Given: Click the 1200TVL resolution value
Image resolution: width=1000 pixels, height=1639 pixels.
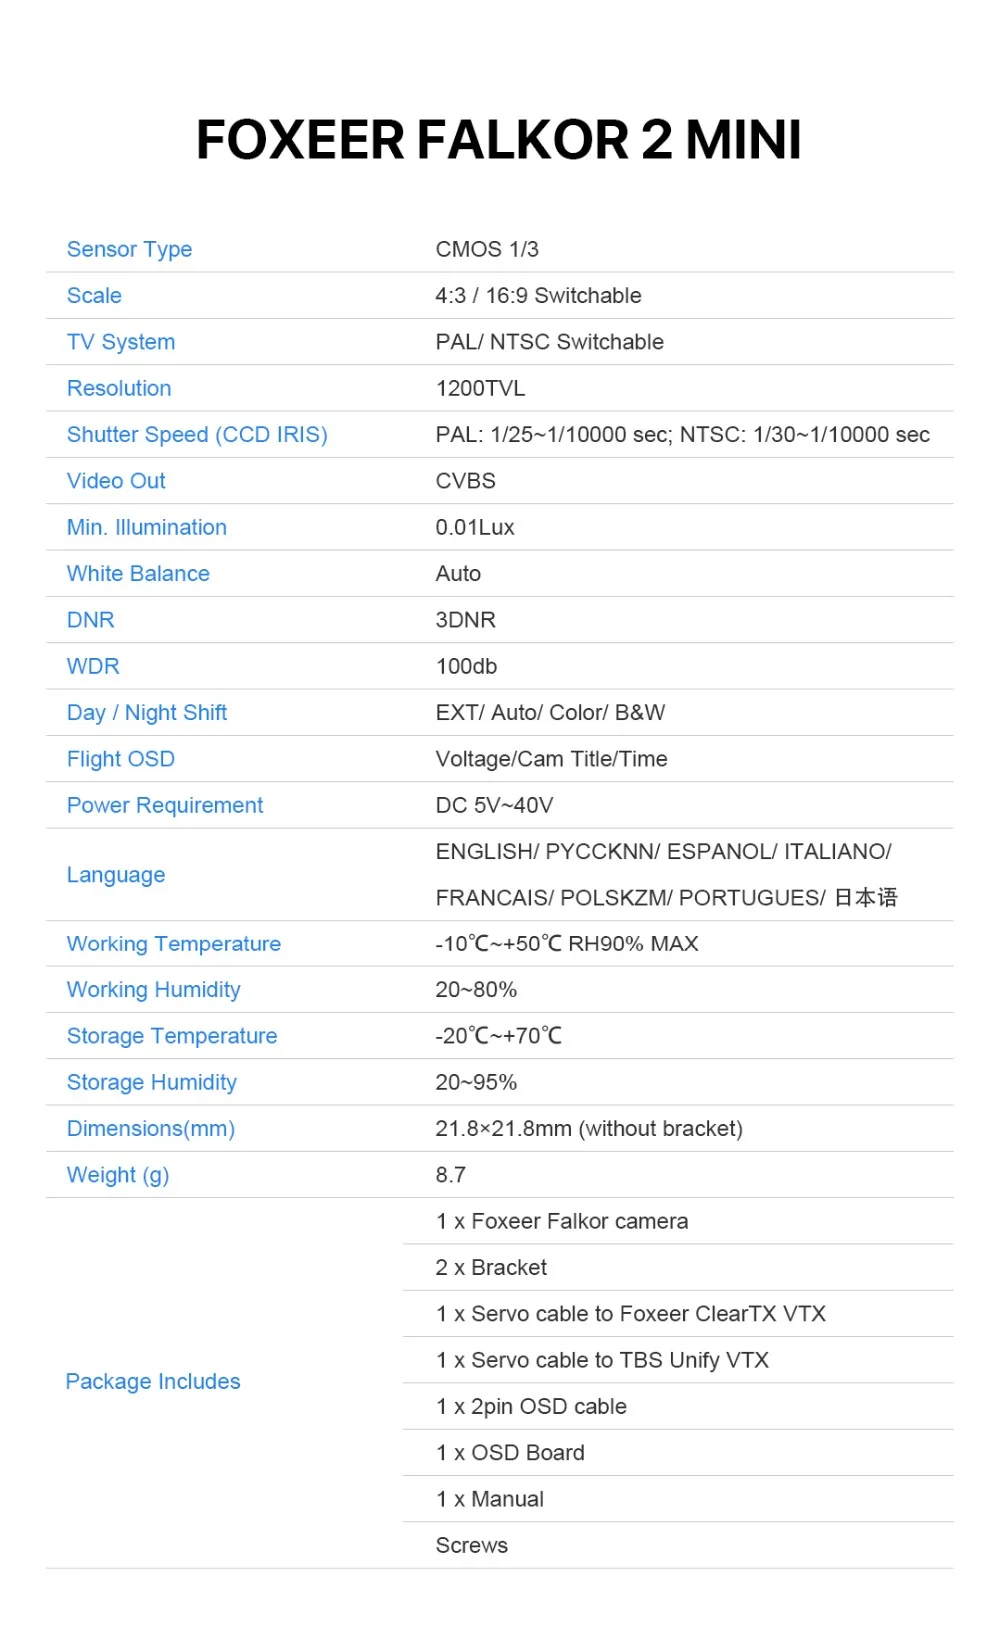Looking at the screenshot, I should (480, 388).
